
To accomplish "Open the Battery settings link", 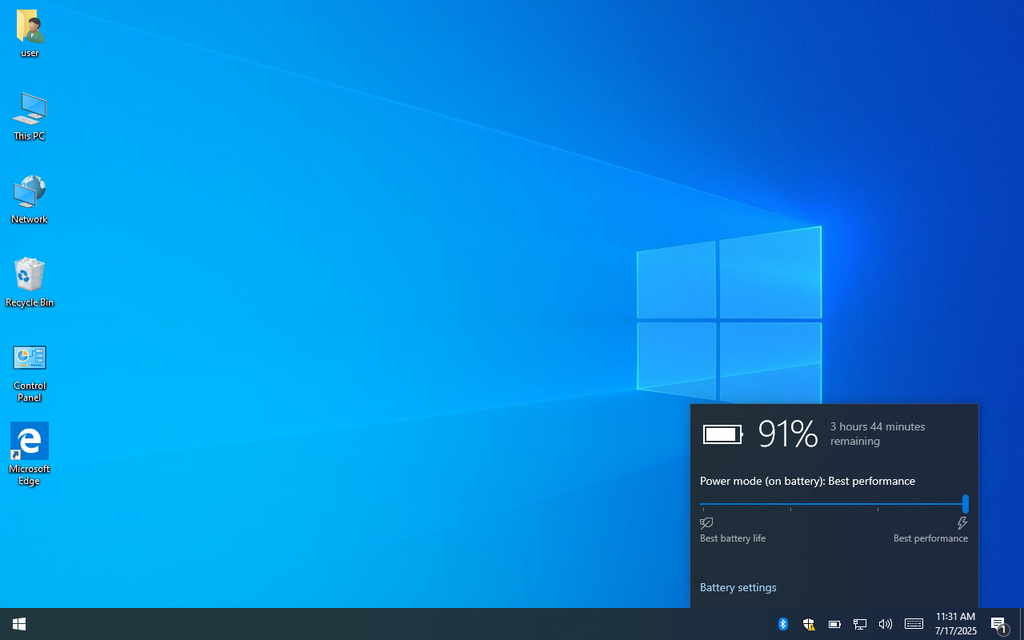I will pos(738,588).
